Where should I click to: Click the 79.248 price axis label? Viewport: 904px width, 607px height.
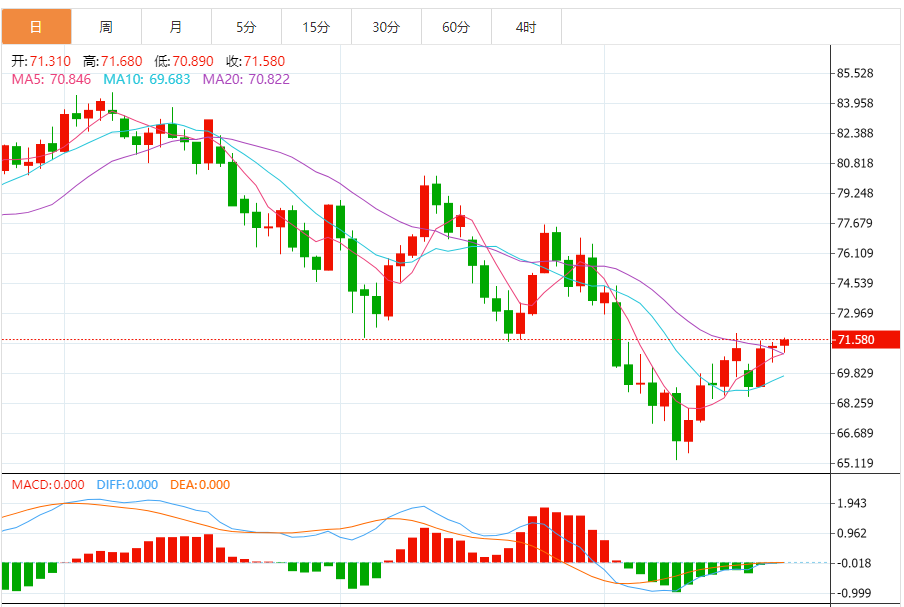[855, 193]
